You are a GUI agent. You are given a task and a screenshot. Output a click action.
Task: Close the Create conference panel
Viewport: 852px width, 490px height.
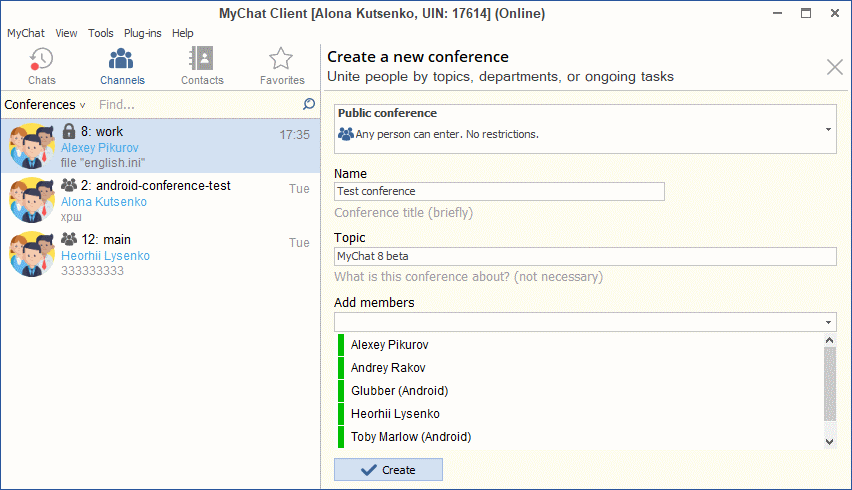835,67
